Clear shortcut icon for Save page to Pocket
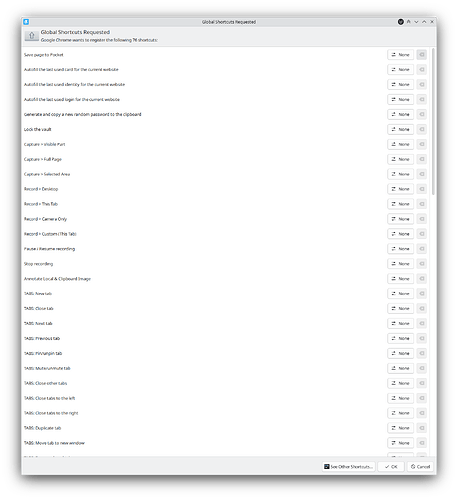Screen dimensions: 457x500 click(422, 55)
